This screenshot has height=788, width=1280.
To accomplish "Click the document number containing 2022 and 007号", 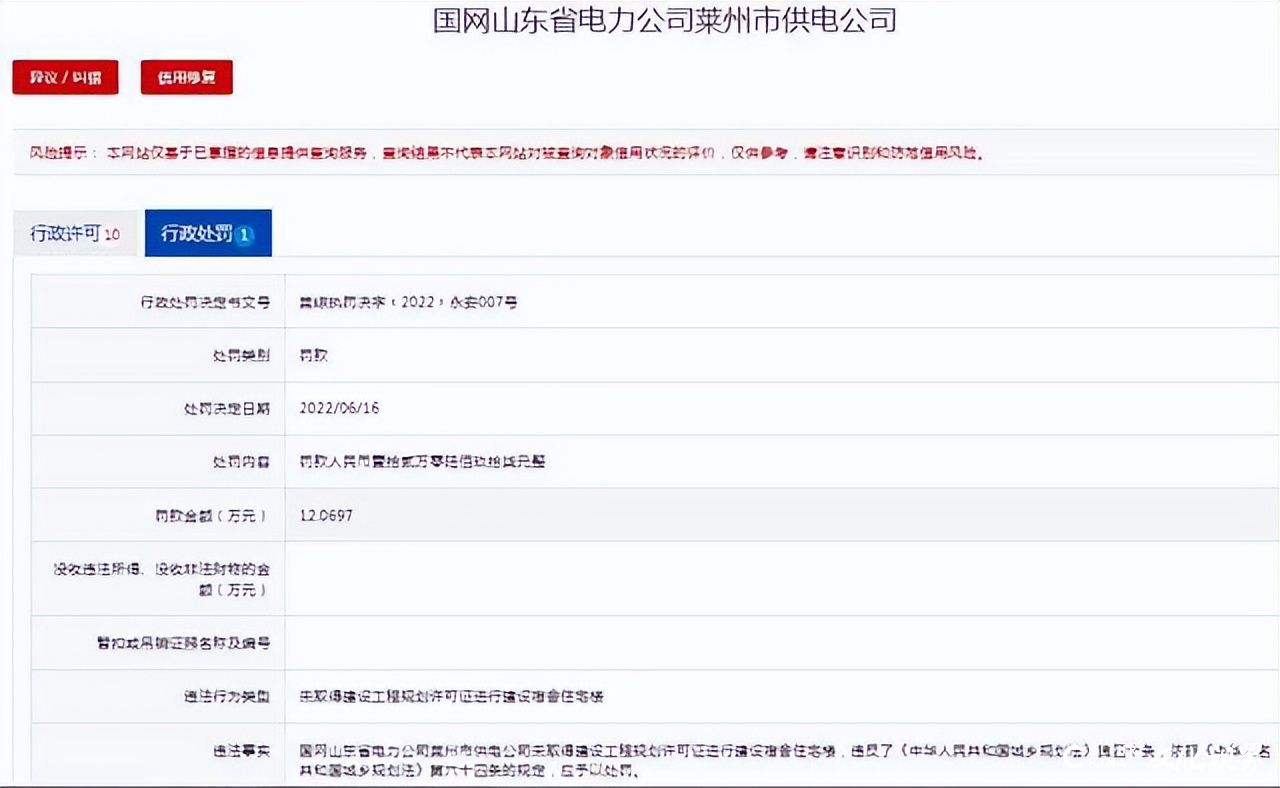I will point(408,301).
